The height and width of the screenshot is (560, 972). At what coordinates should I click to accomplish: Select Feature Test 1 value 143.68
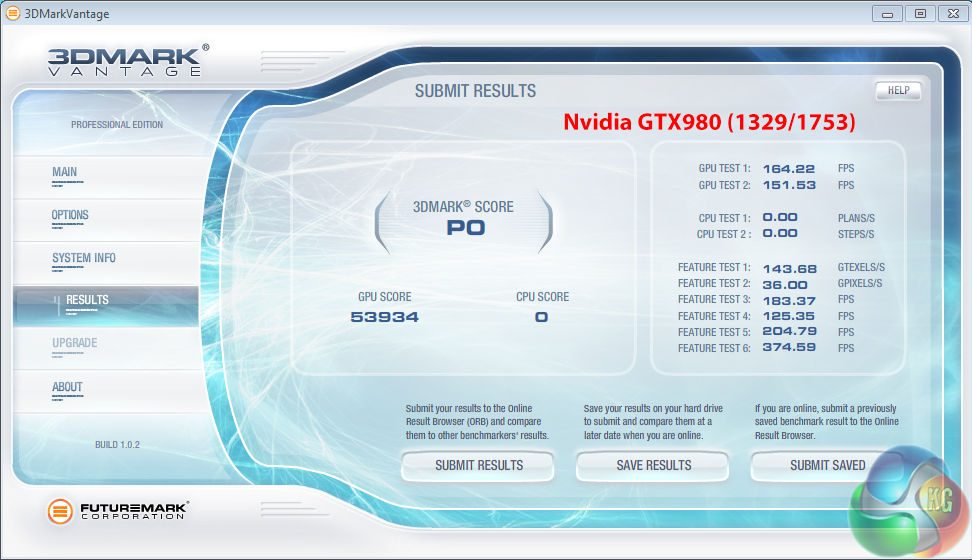tap(789, 269)
